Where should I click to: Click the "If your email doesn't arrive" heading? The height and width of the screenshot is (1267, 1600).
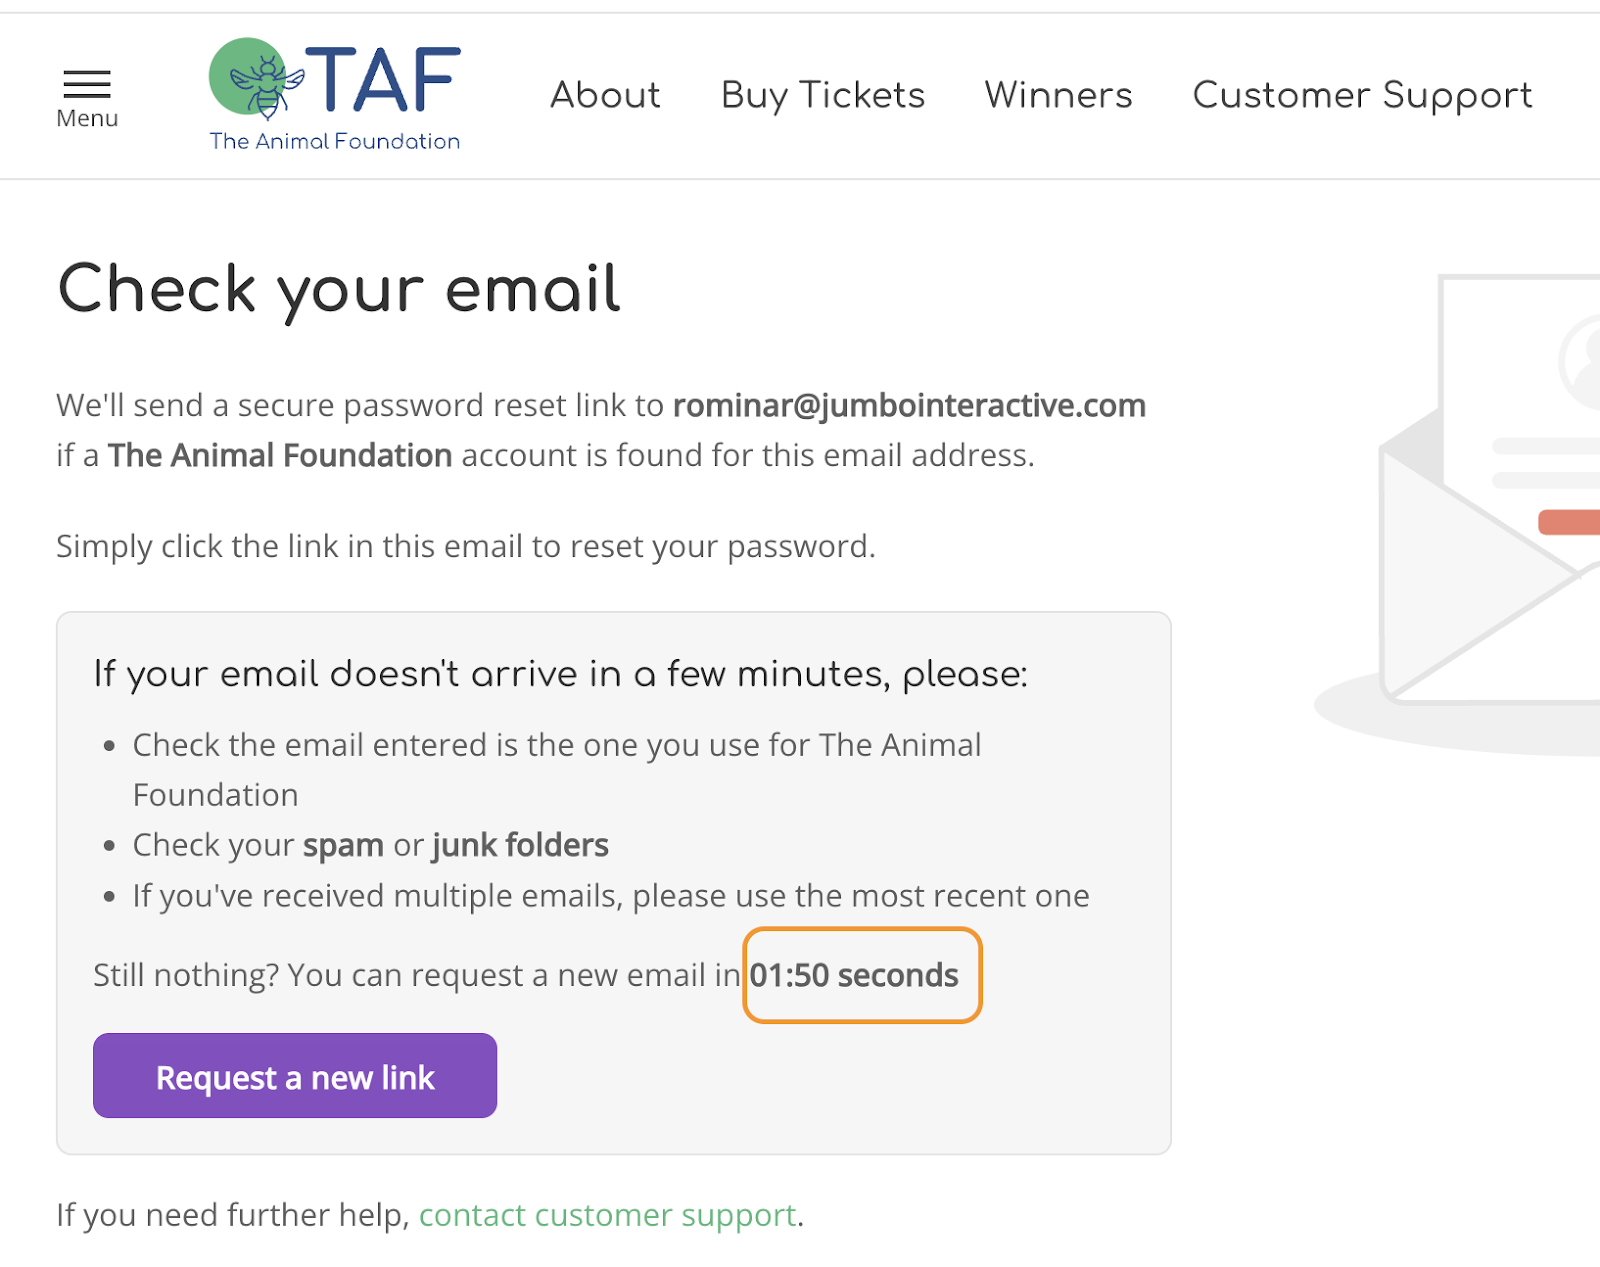pyautogui.click(x=560, y=674)
